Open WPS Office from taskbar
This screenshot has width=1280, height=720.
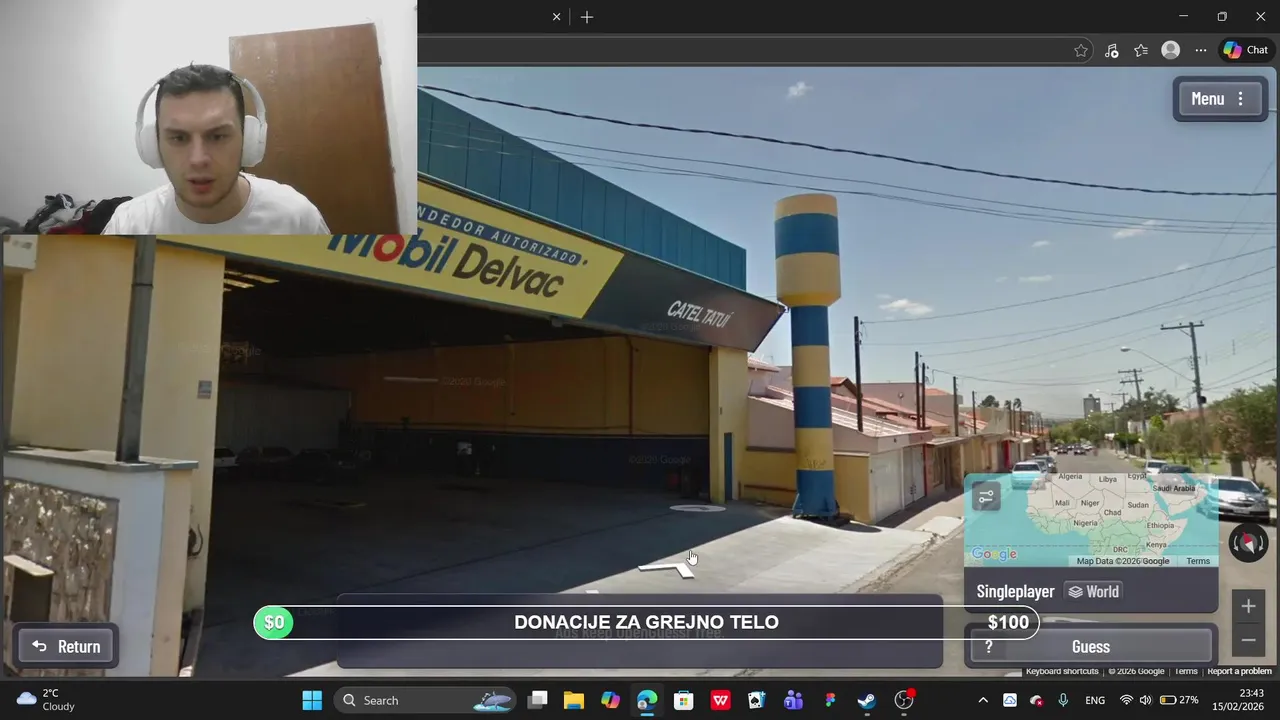tap(720, 700)
